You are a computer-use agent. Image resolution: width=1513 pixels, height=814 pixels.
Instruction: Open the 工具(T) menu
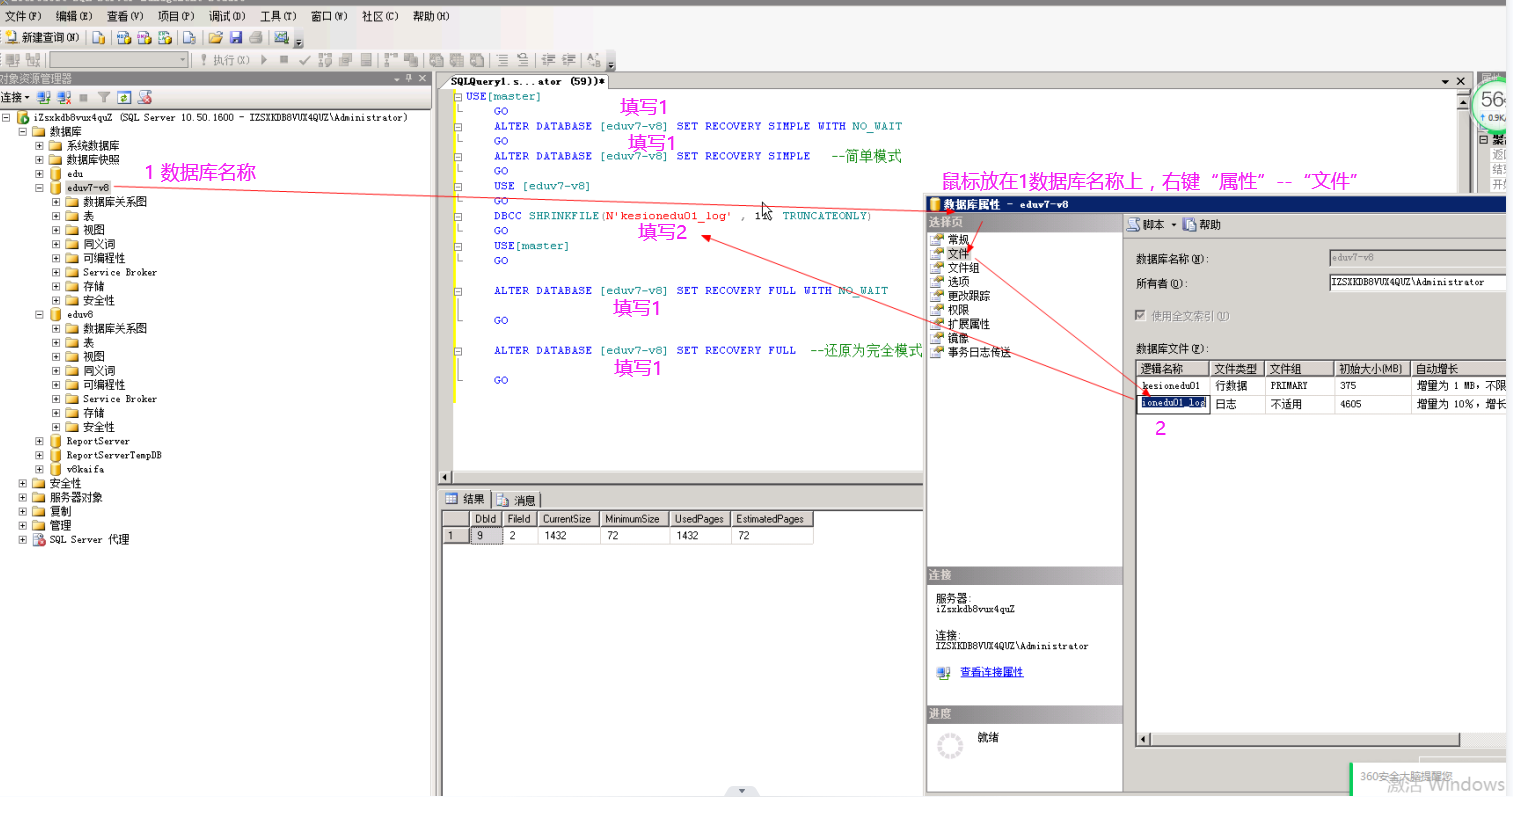[x=277, y=16]
